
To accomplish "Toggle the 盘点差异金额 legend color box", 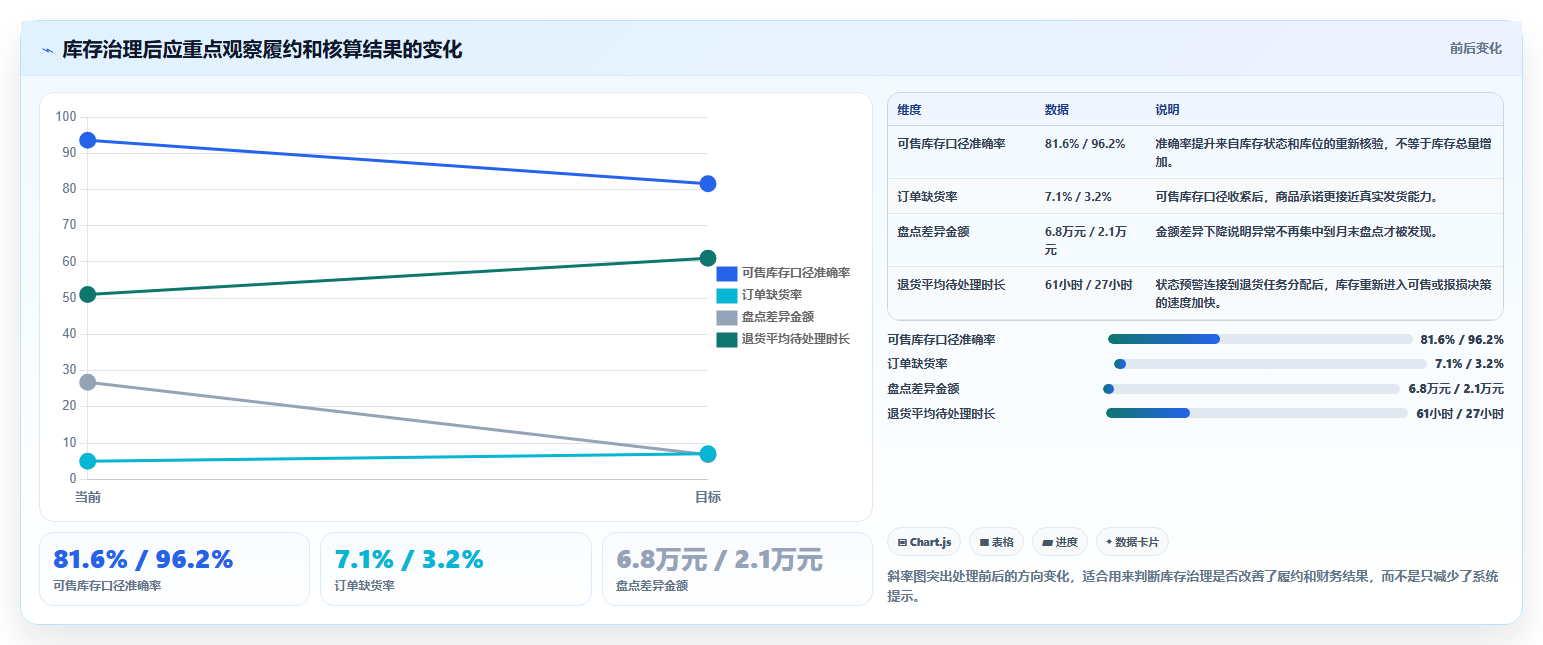I will click(726, 317).
